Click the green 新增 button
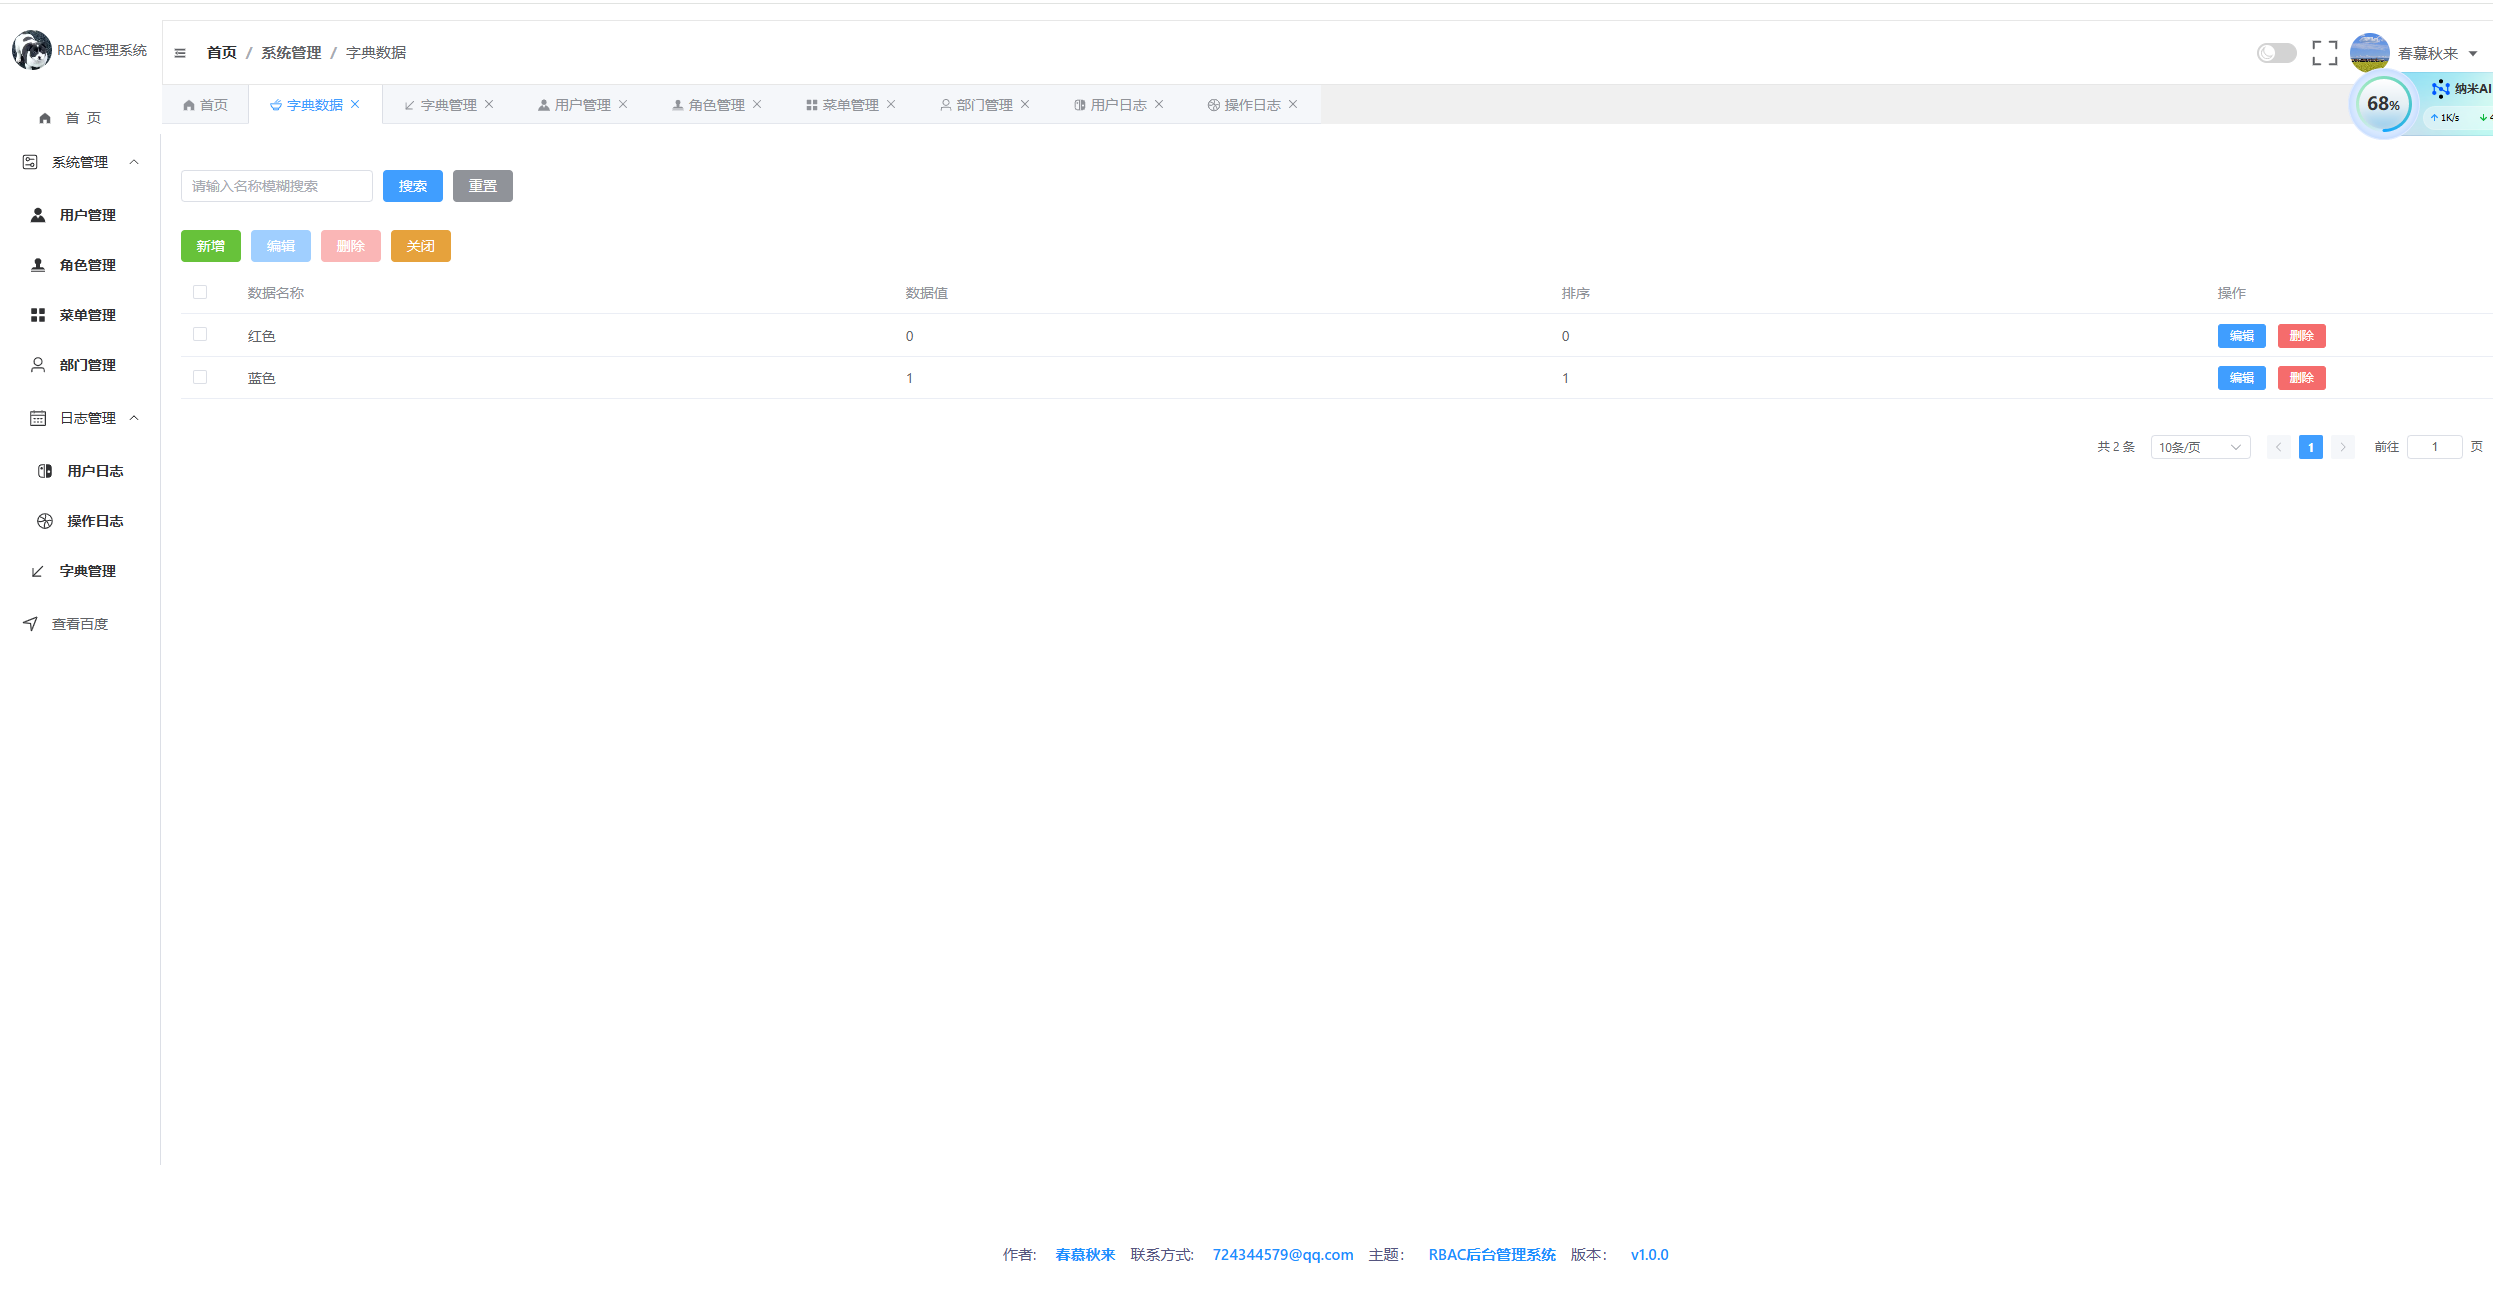 [x=210, y=246]
